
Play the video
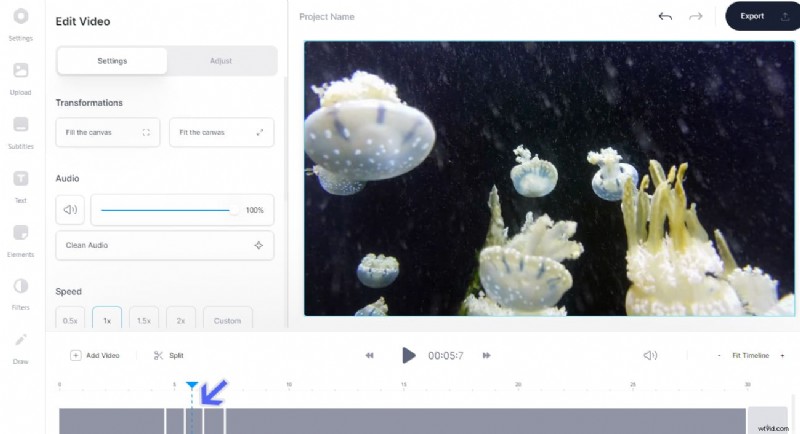(x=408, y=355)
